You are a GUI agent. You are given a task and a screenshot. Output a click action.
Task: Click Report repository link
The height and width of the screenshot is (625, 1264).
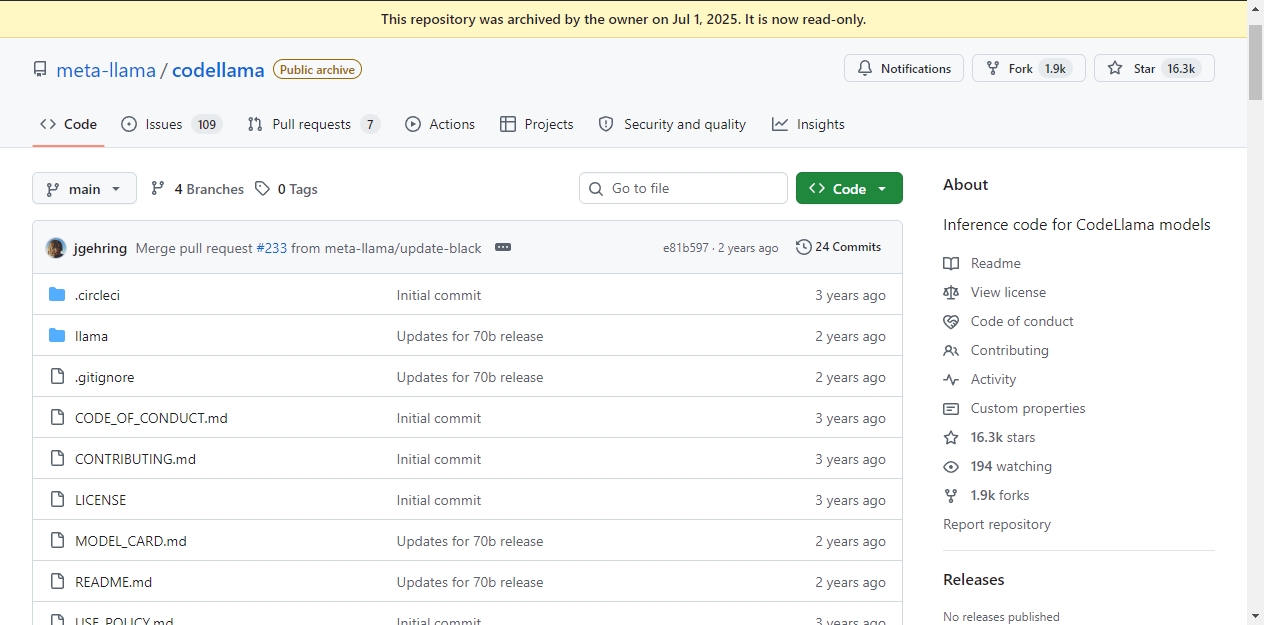pyautogui.click(x=997, y=524)
